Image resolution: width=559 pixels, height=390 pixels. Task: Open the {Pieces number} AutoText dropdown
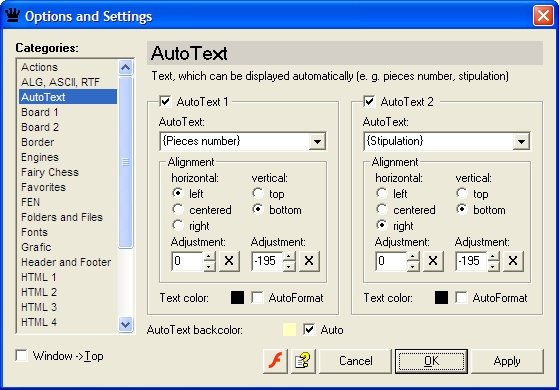point(317,142)
